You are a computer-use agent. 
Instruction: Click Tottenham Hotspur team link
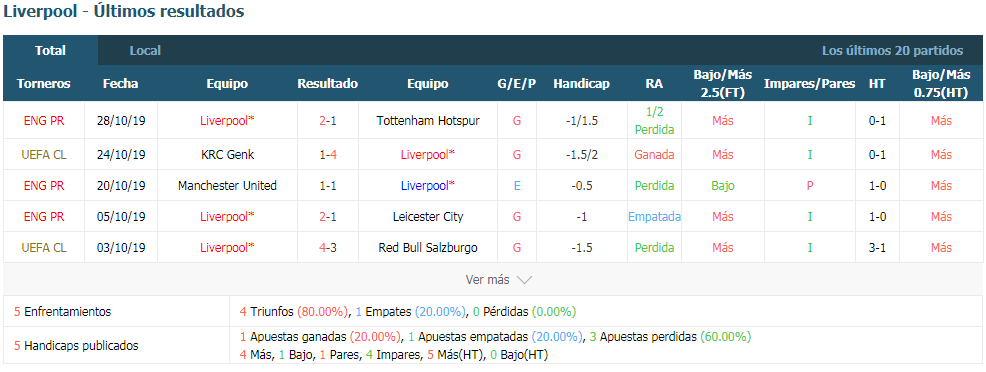tap(428, 120)
